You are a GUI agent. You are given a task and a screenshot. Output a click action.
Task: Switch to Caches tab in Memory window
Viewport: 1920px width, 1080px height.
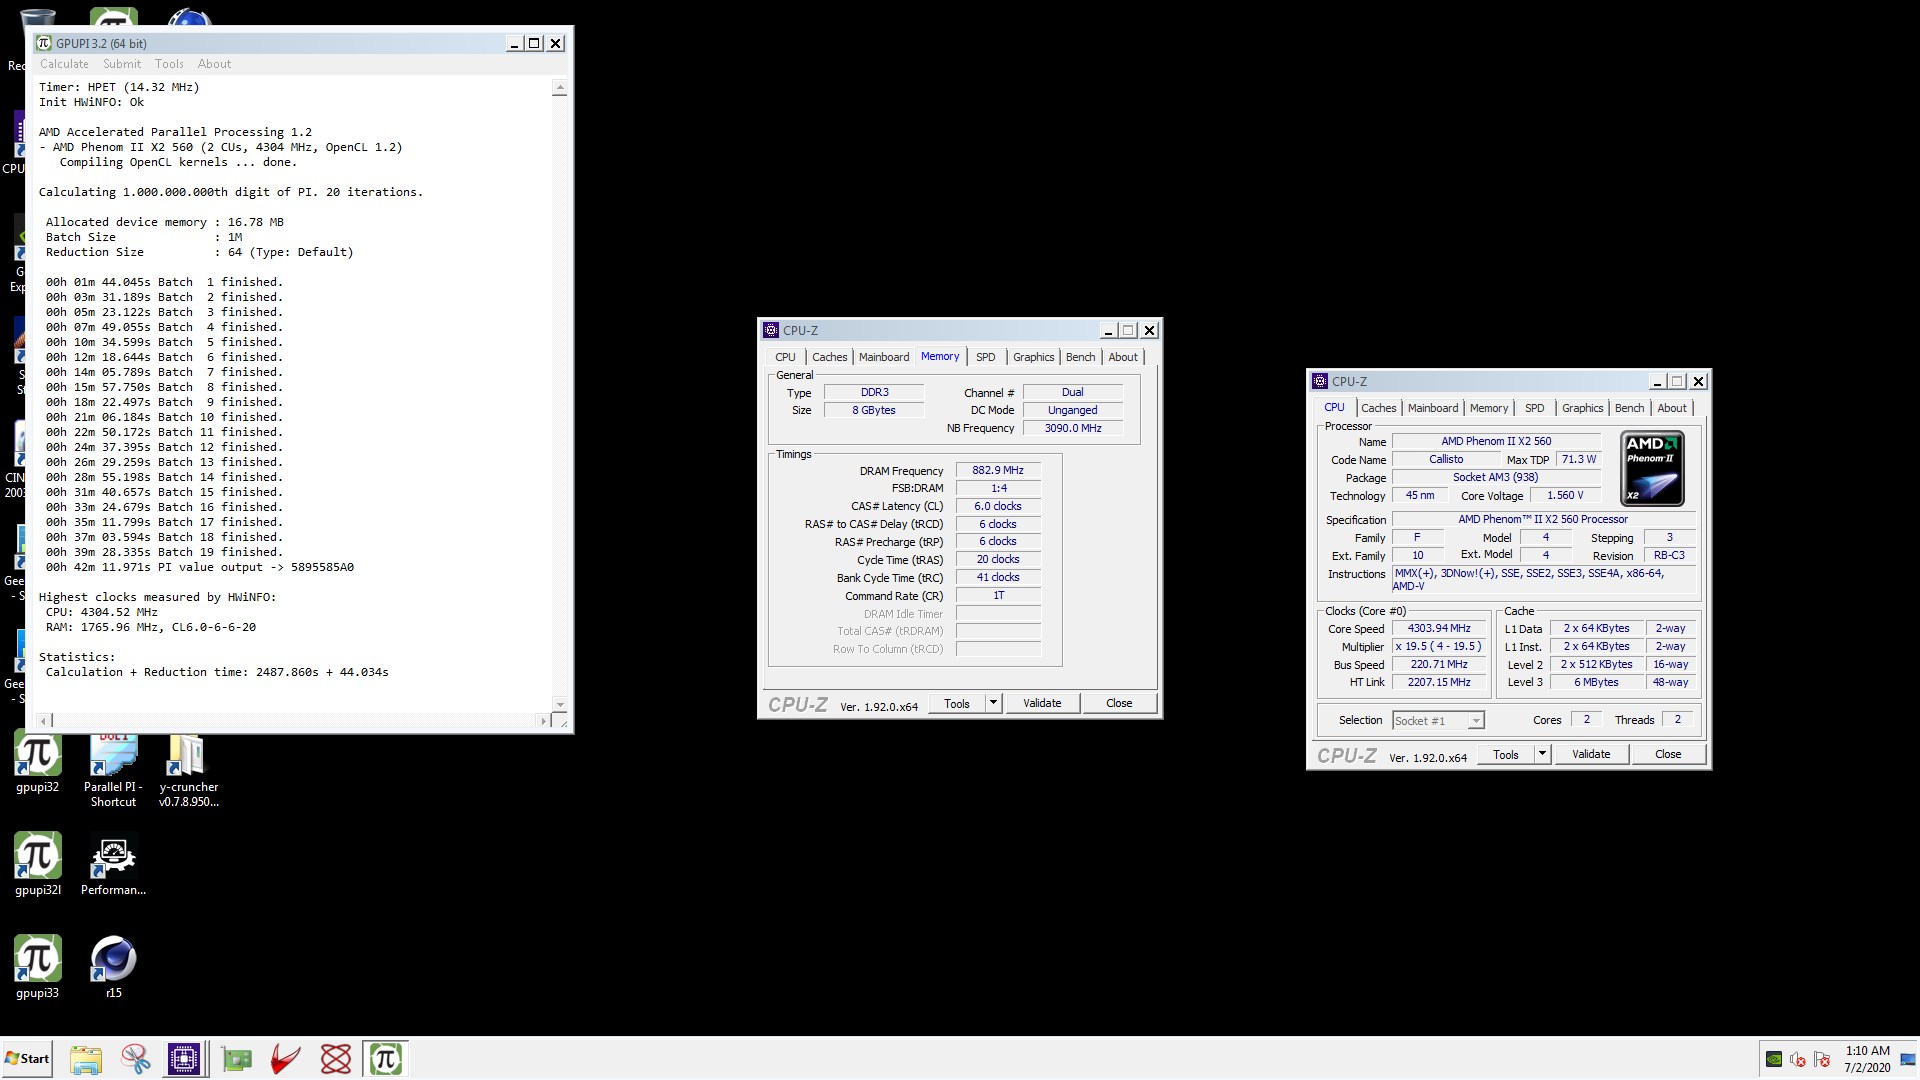pos(829,357)
